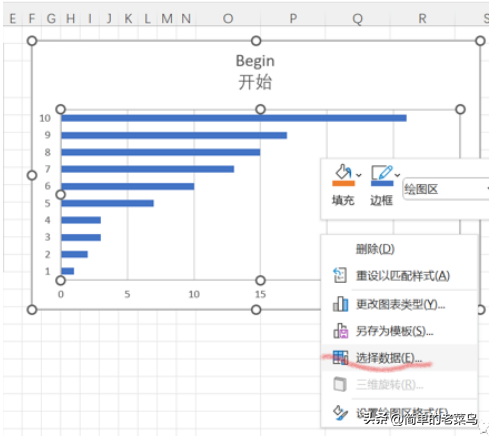Viewport: 489px width, 436px height.
Task: Select the bar for category 2
Action: click(x=75, y=254)
